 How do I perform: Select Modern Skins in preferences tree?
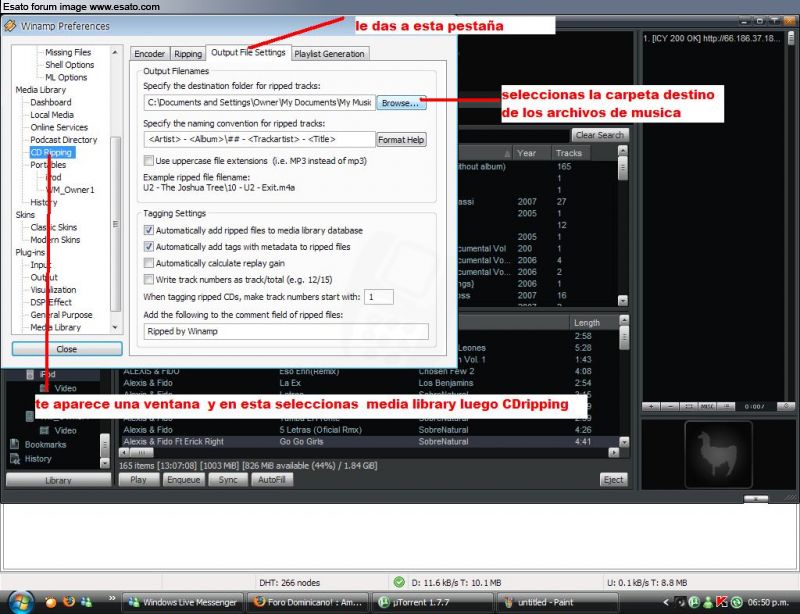[x=55, y=239]
